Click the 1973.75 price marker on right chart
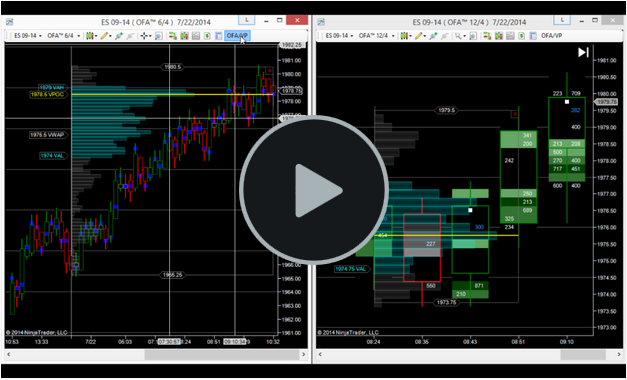Viewport: 627px width, 380px height. (447, 302)
